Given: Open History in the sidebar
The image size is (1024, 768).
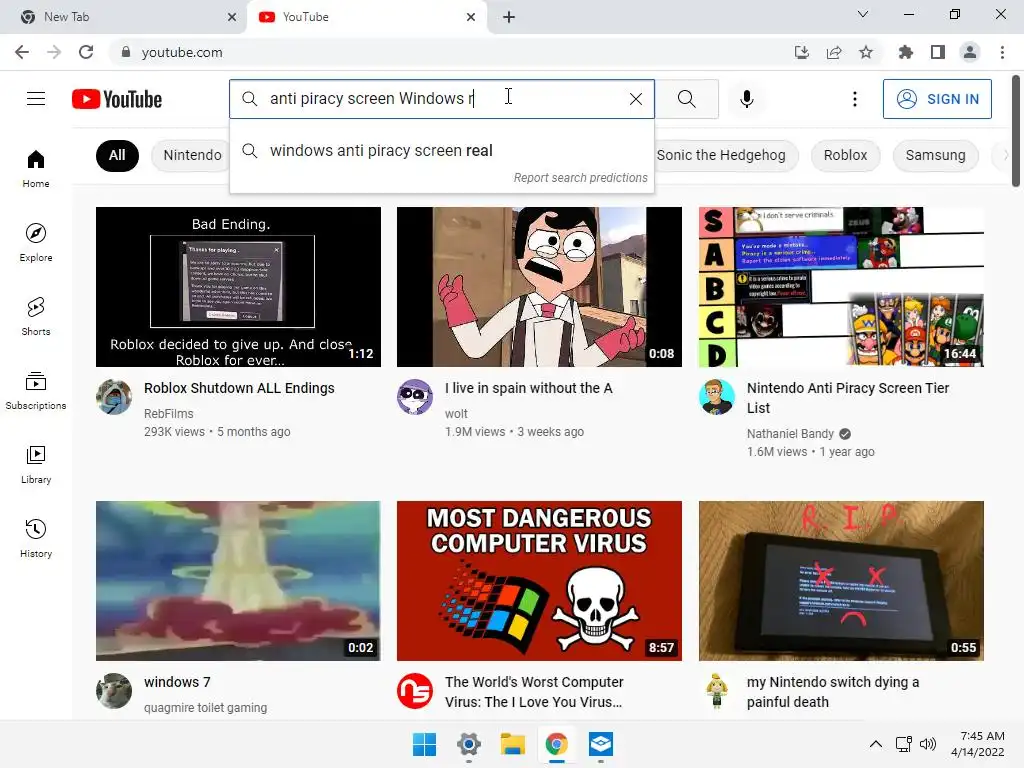Looking at the screenshot, I should coord(36,539).
